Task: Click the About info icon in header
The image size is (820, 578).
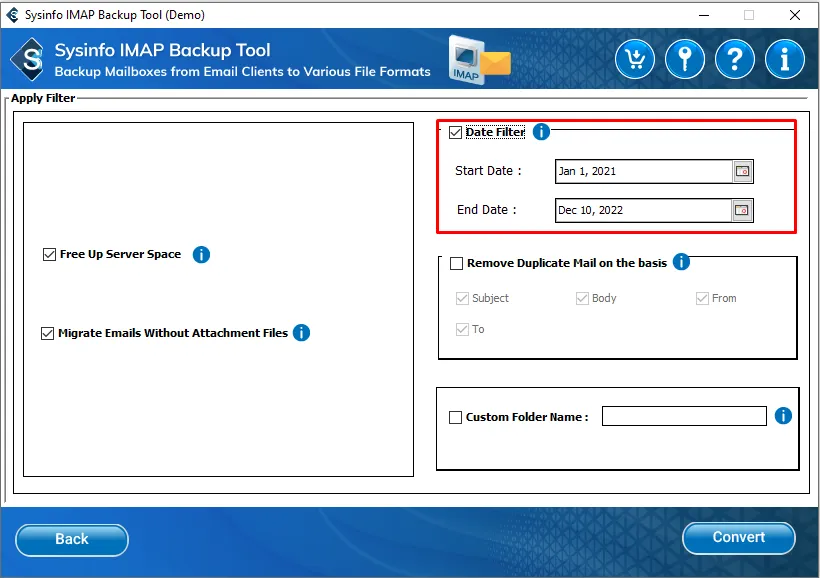Action: coord(784,59)
